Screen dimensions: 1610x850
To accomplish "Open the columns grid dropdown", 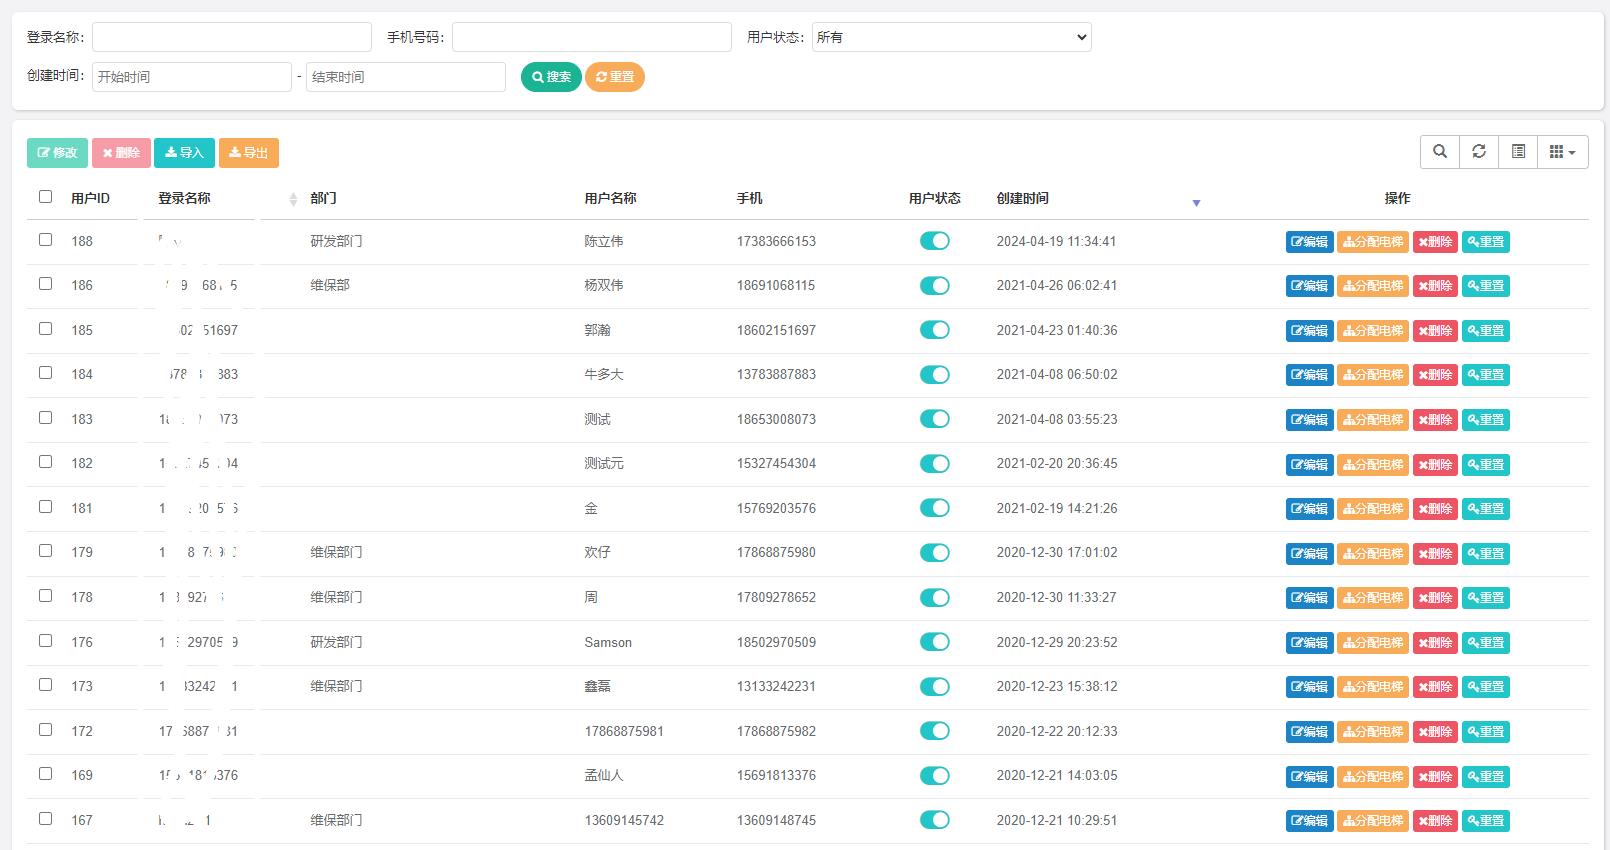I will [x=1562, y=152].
